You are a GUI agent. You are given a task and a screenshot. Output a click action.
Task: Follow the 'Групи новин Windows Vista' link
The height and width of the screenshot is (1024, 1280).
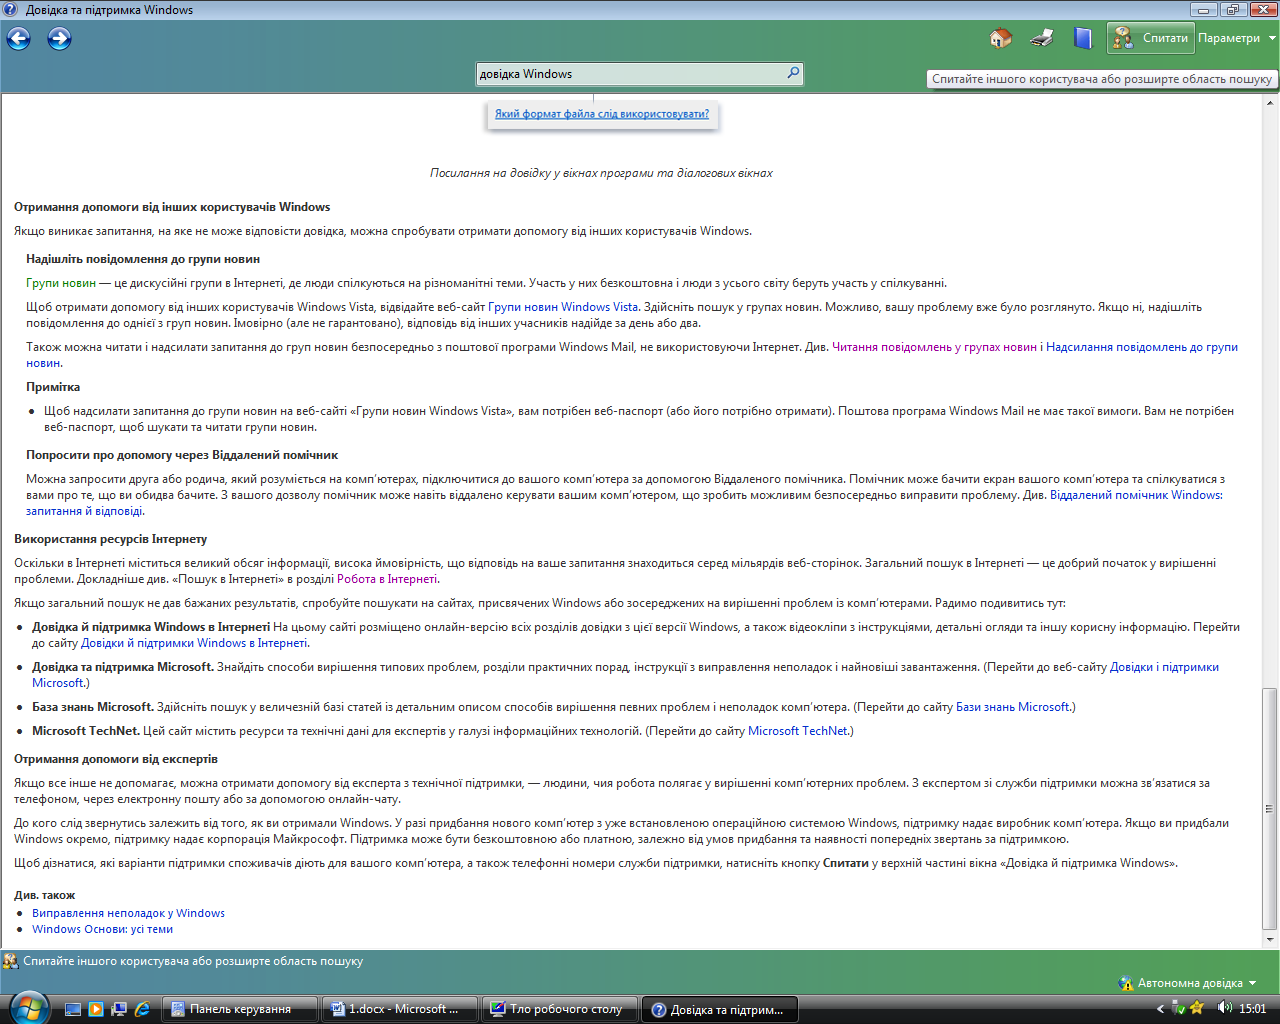[563, 307]
